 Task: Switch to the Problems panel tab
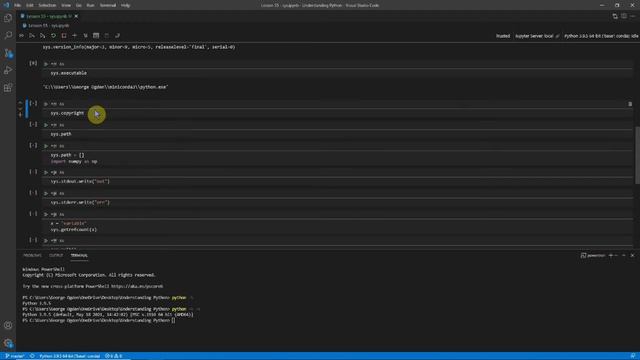(32, 256)
